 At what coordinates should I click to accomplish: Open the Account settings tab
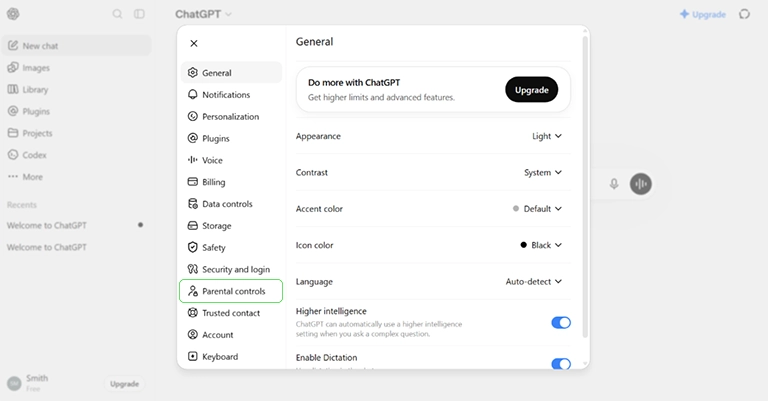point(231,334)
